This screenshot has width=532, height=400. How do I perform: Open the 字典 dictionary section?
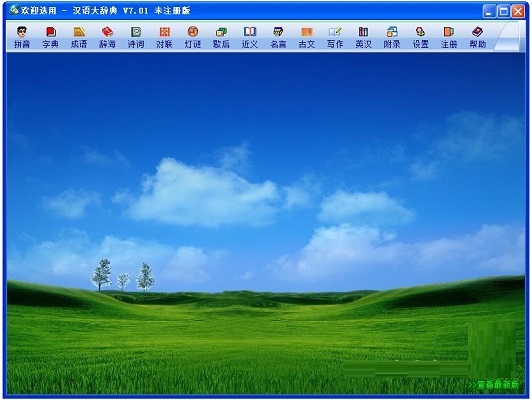51,37
